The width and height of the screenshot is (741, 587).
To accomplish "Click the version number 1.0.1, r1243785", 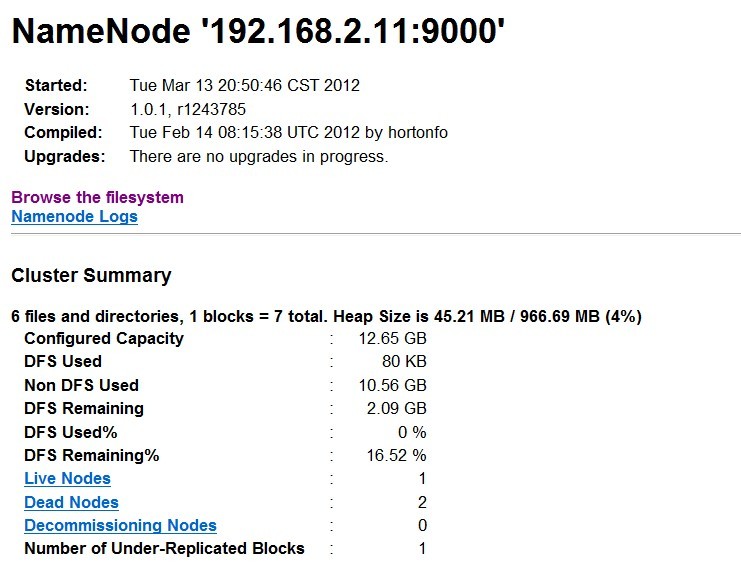I will tap(188, 109).
